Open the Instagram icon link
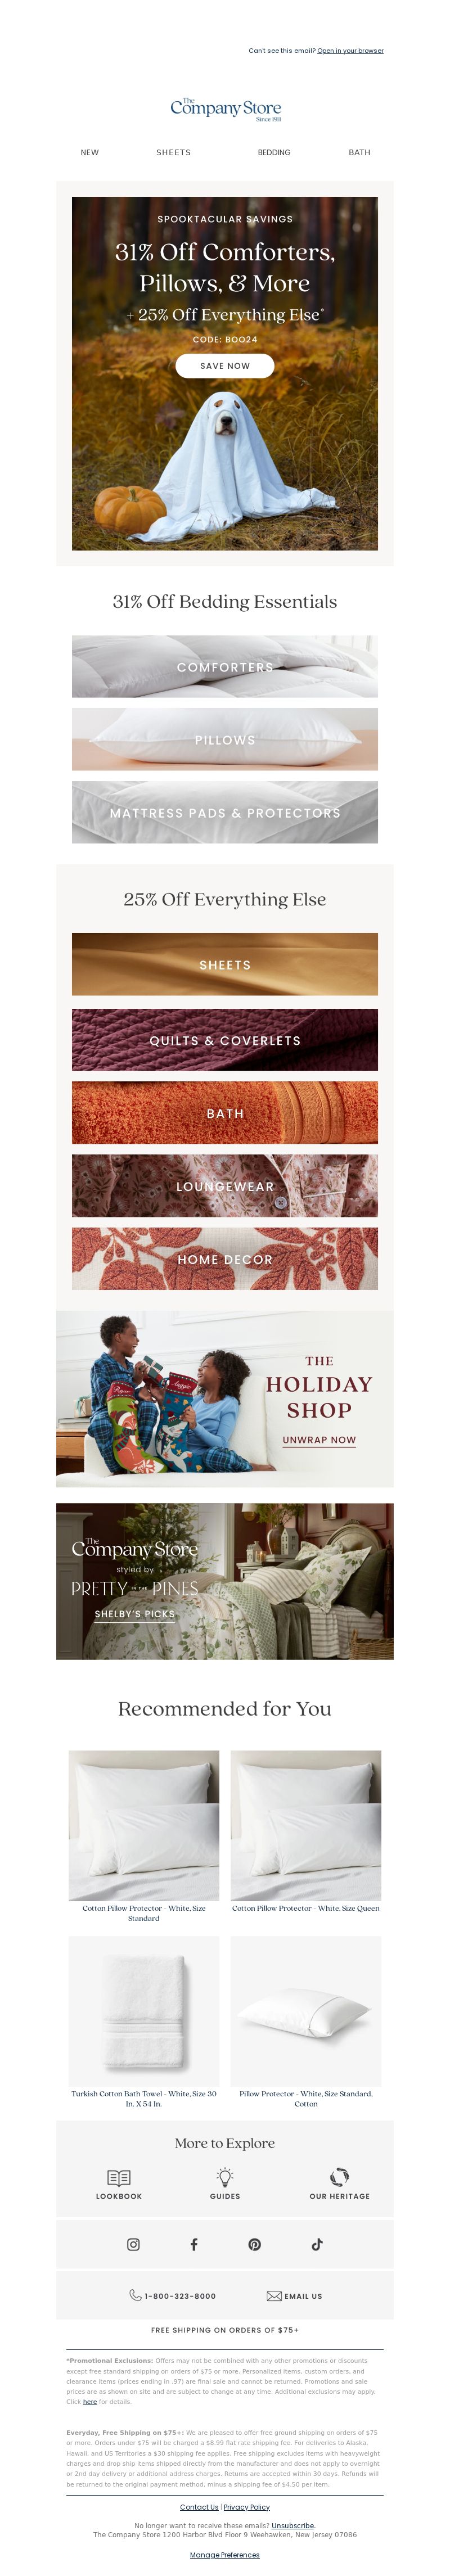 [x=133, y=2244]
